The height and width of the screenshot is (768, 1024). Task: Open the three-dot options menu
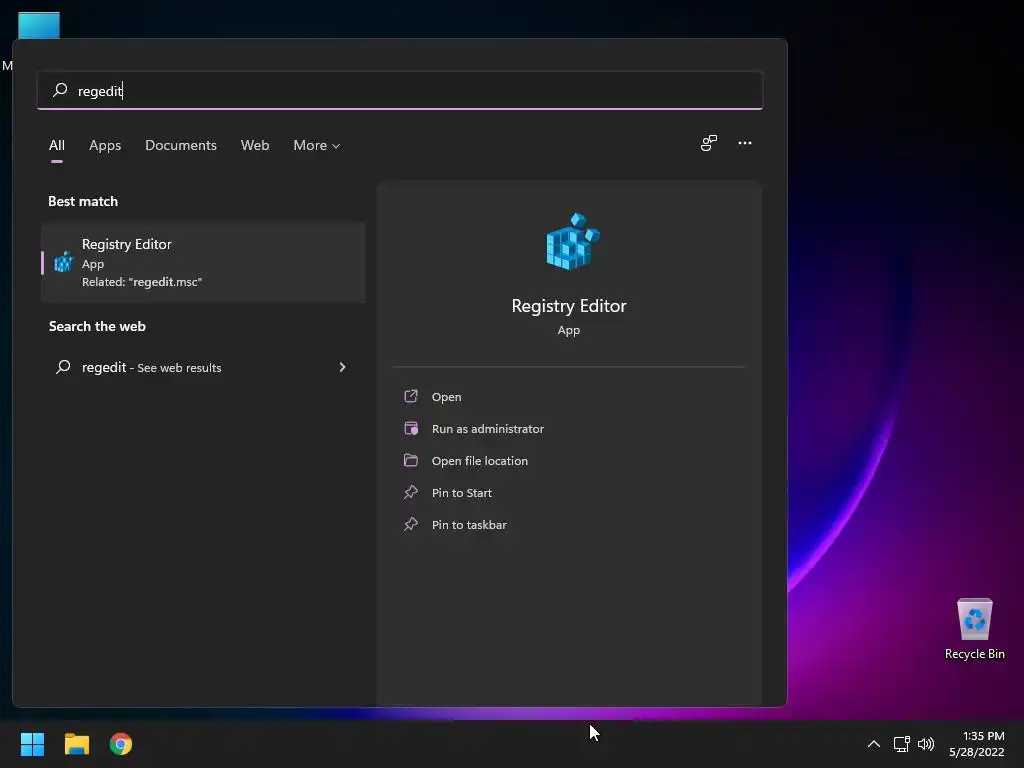(744, 143)
